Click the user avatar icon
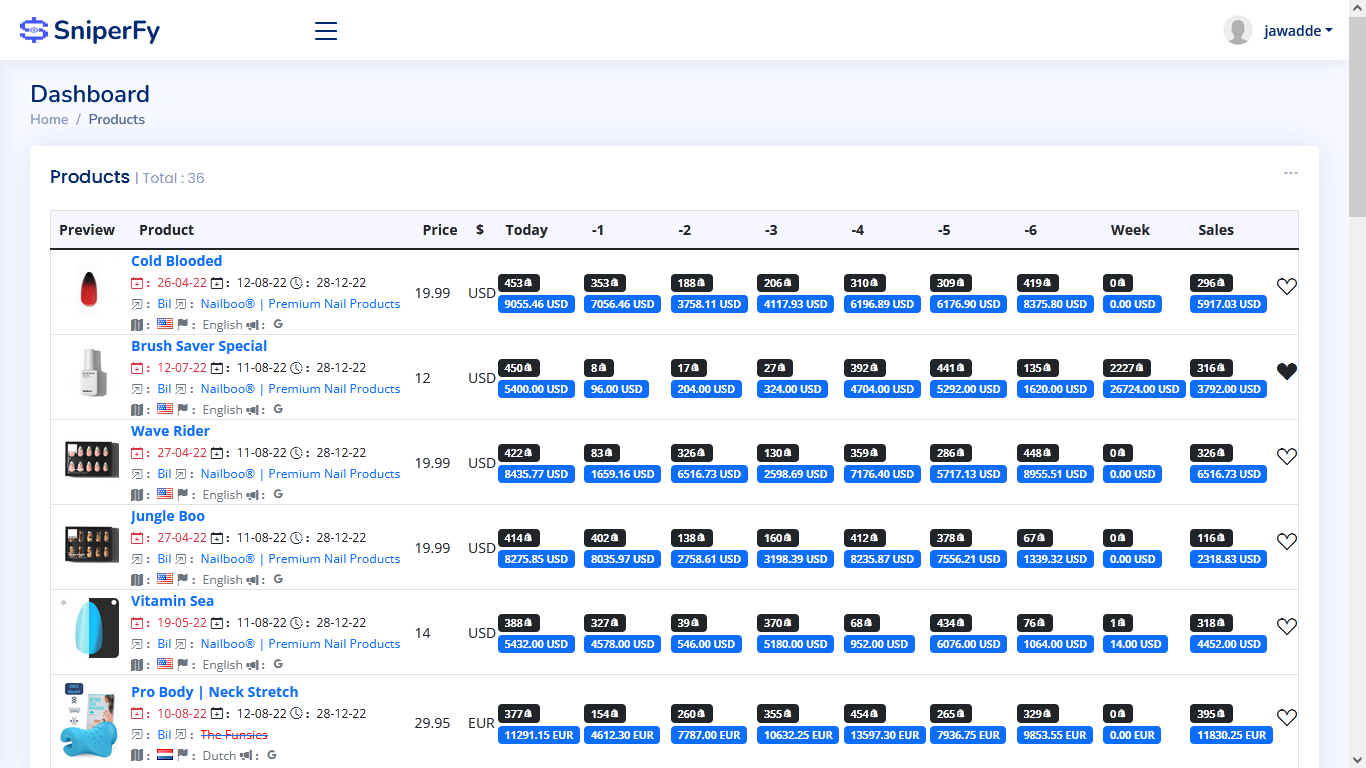Viewport: 1366px width, 768px height. tap(1238, 31)
